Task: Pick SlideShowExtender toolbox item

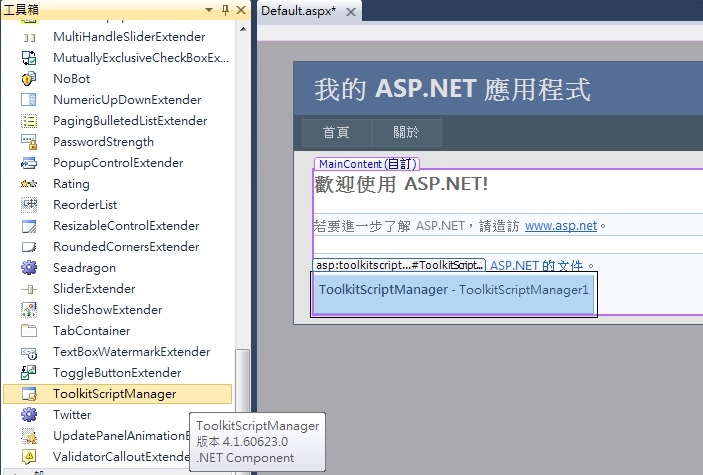Action: 108,310
